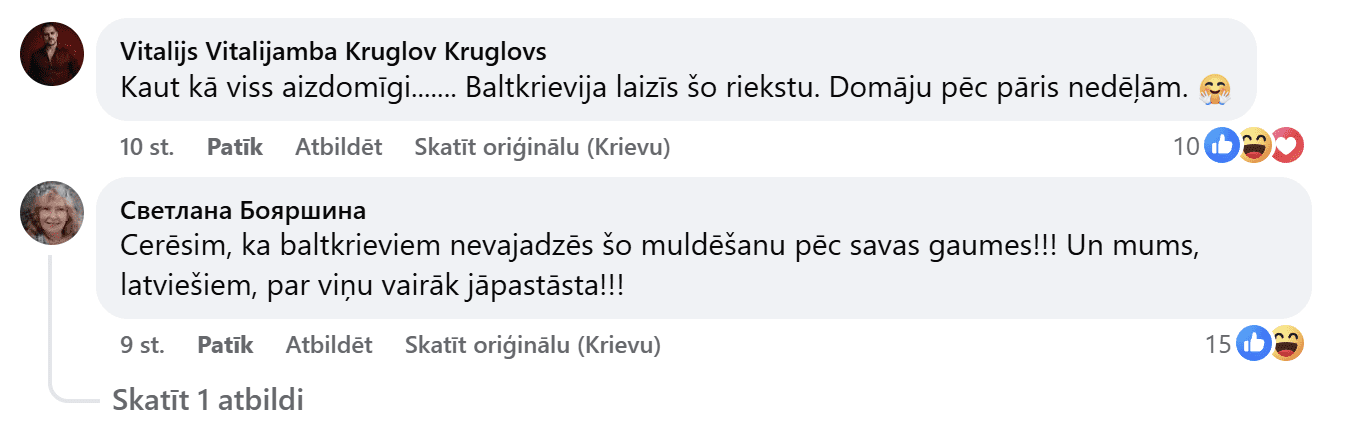
Task: Open the "10 st." timestamp link
Action: point(147,147)
